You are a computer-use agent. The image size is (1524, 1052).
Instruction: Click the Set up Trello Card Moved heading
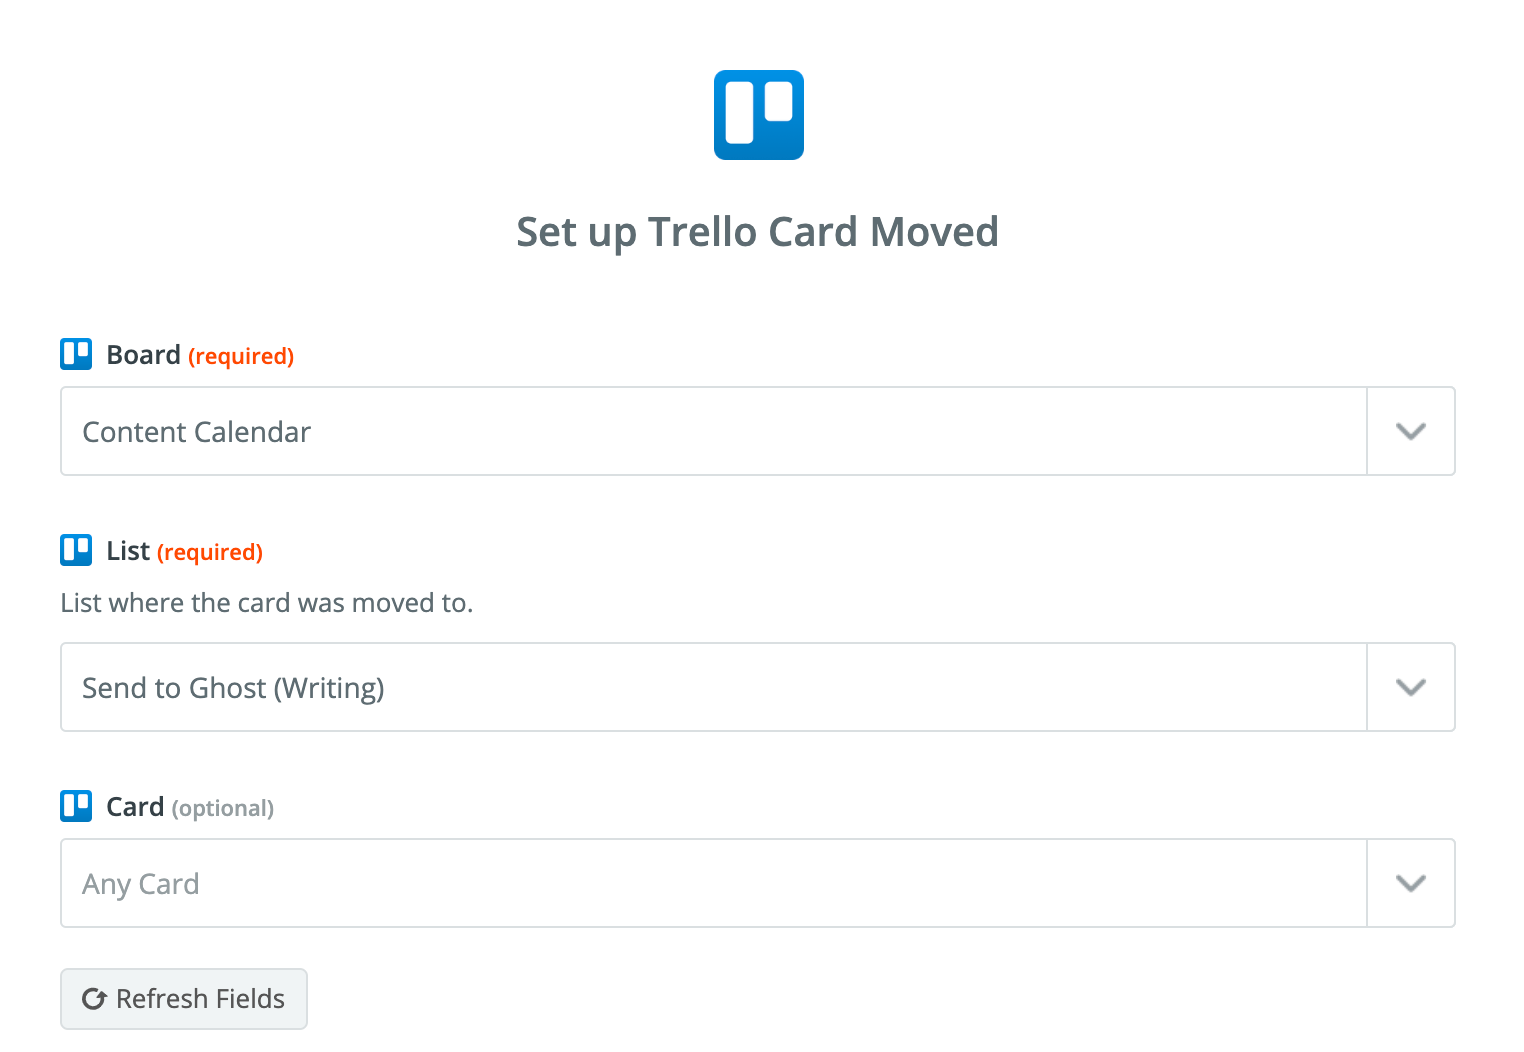click(757, 232)
